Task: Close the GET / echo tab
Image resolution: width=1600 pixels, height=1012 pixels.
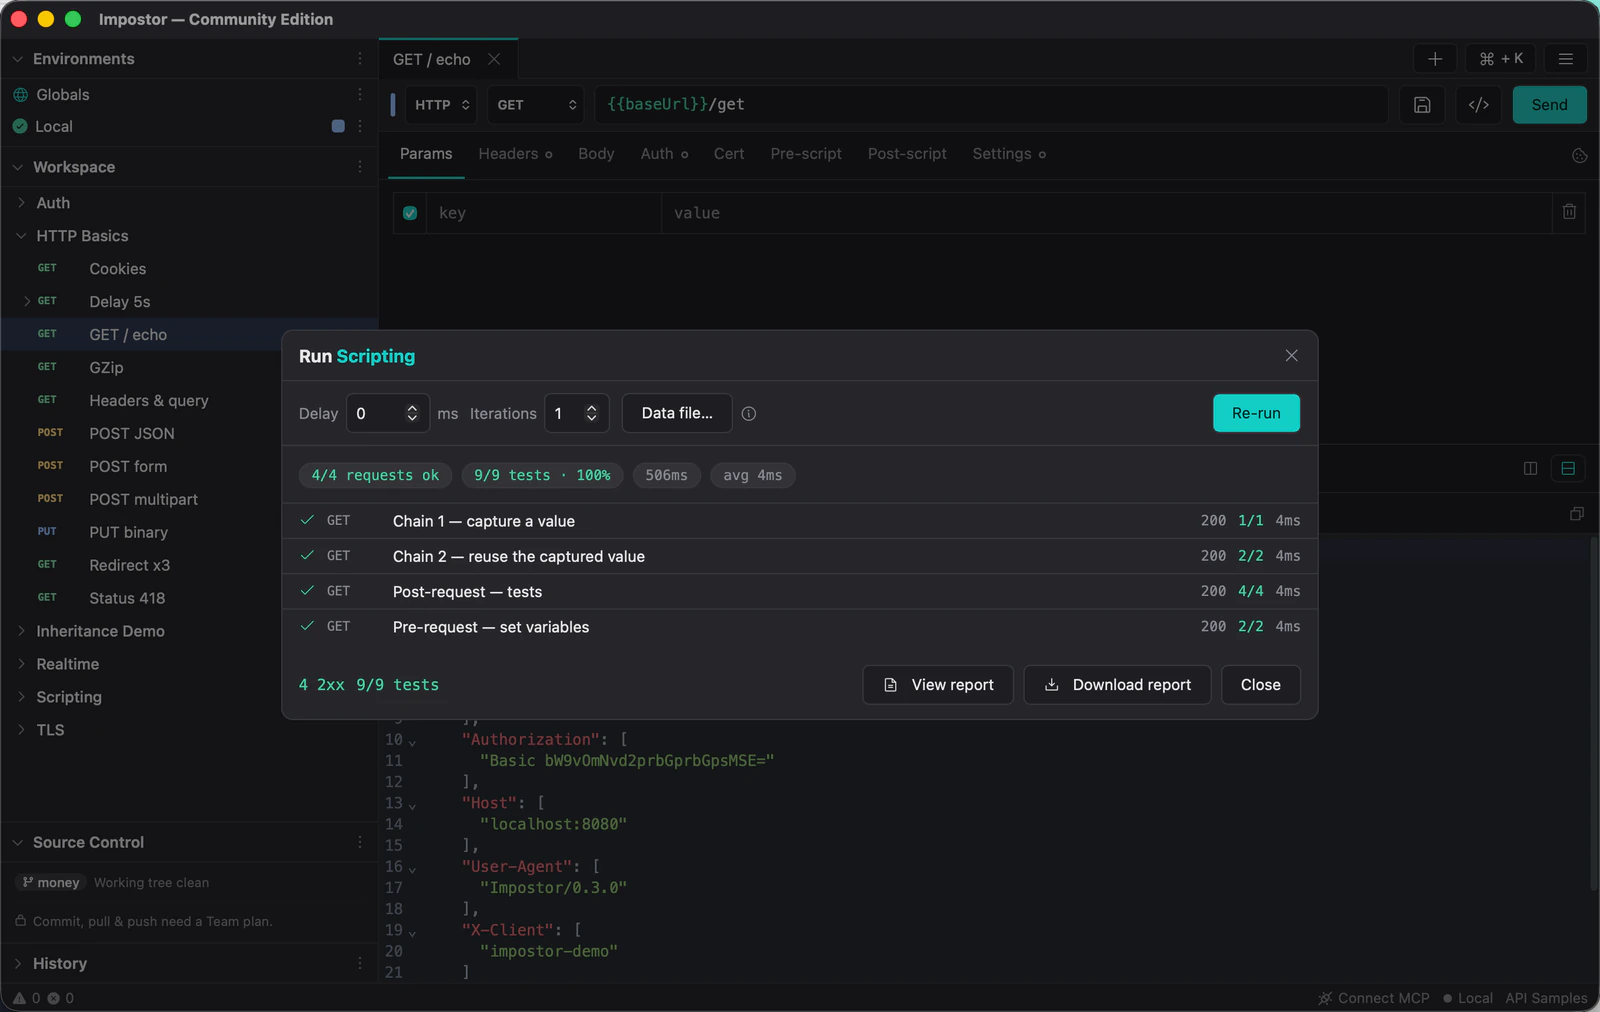Action: point(494,59)
